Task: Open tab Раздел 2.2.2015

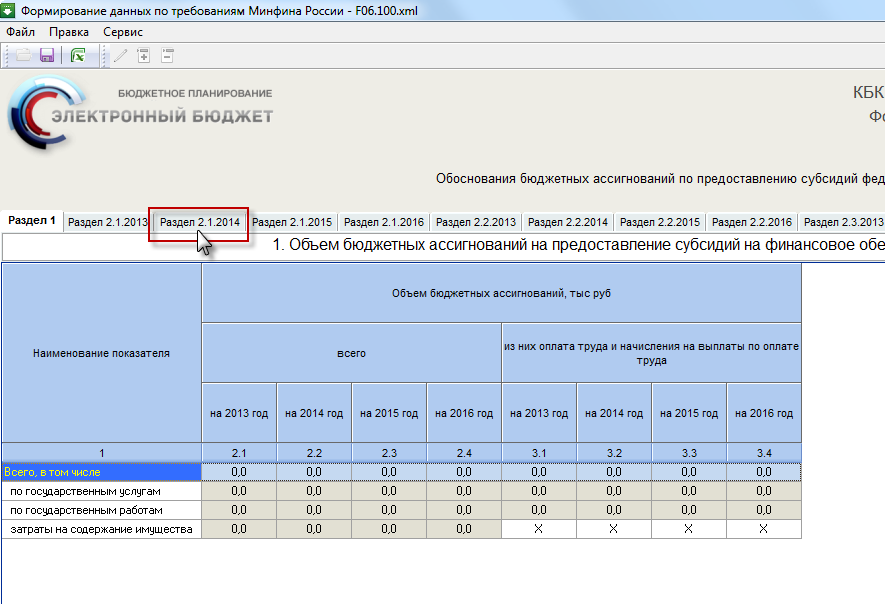Action: 660,222
